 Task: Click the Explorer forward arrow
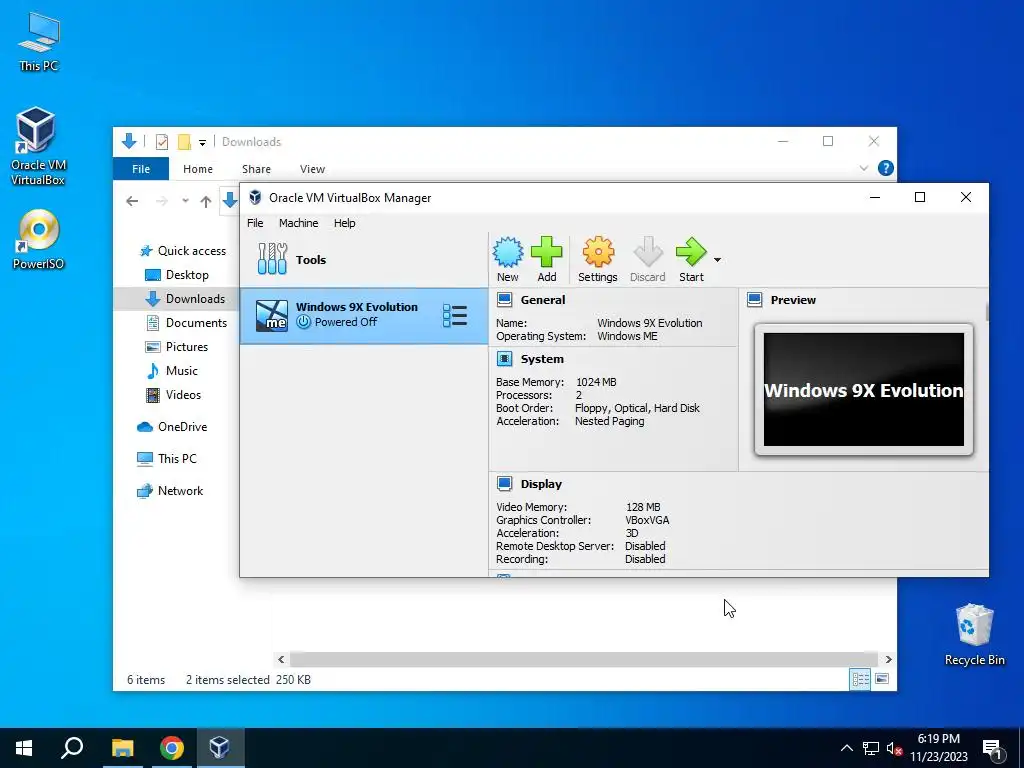click(x=161, y=201)
